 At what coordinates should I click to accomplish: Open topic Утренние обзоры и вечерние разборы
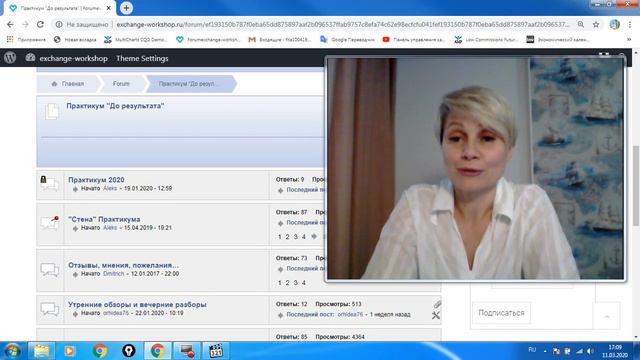pos(137,304)
